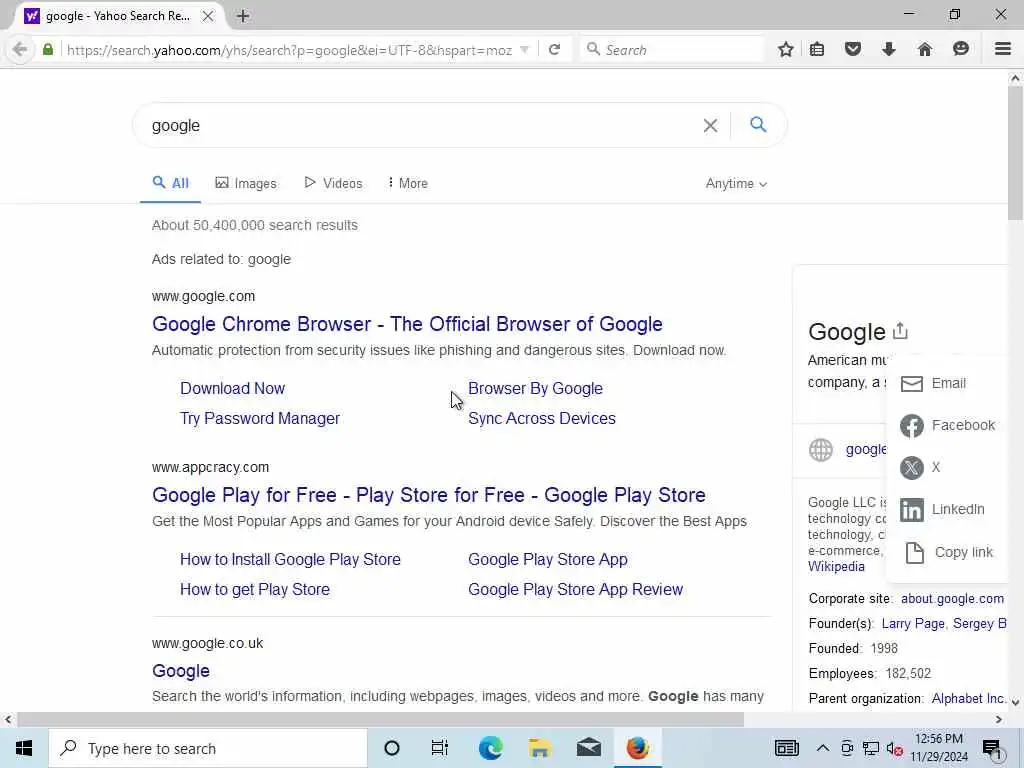Click the Download Now sublink
Viewport: 1024px width, 768px height.
pos(232,389)
